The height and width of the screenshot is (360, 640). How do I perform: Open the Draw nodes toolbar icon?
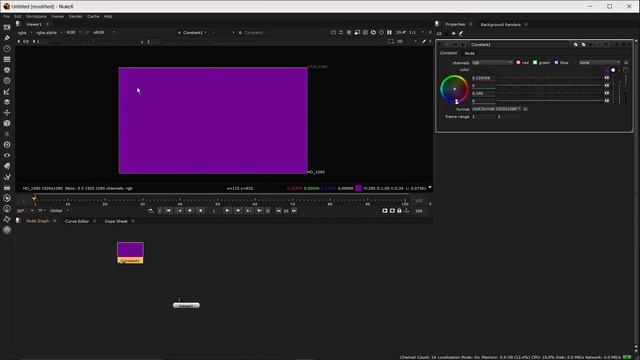coord(7,38)
